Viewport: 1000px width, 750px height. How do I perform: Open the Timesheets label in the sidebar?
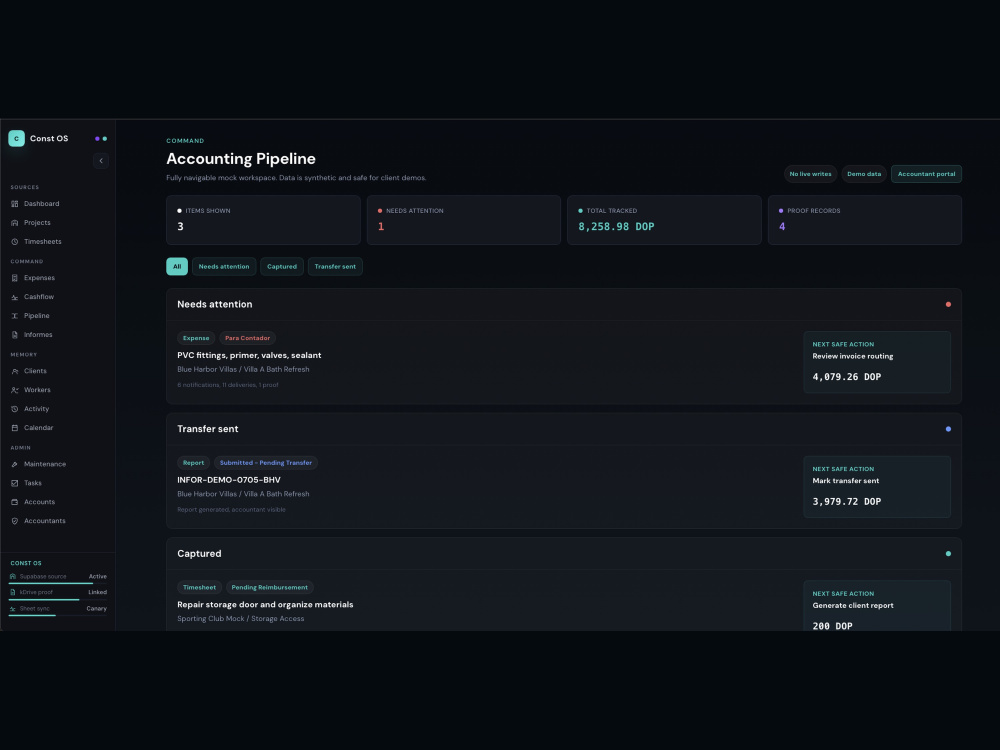pos(43,242)
